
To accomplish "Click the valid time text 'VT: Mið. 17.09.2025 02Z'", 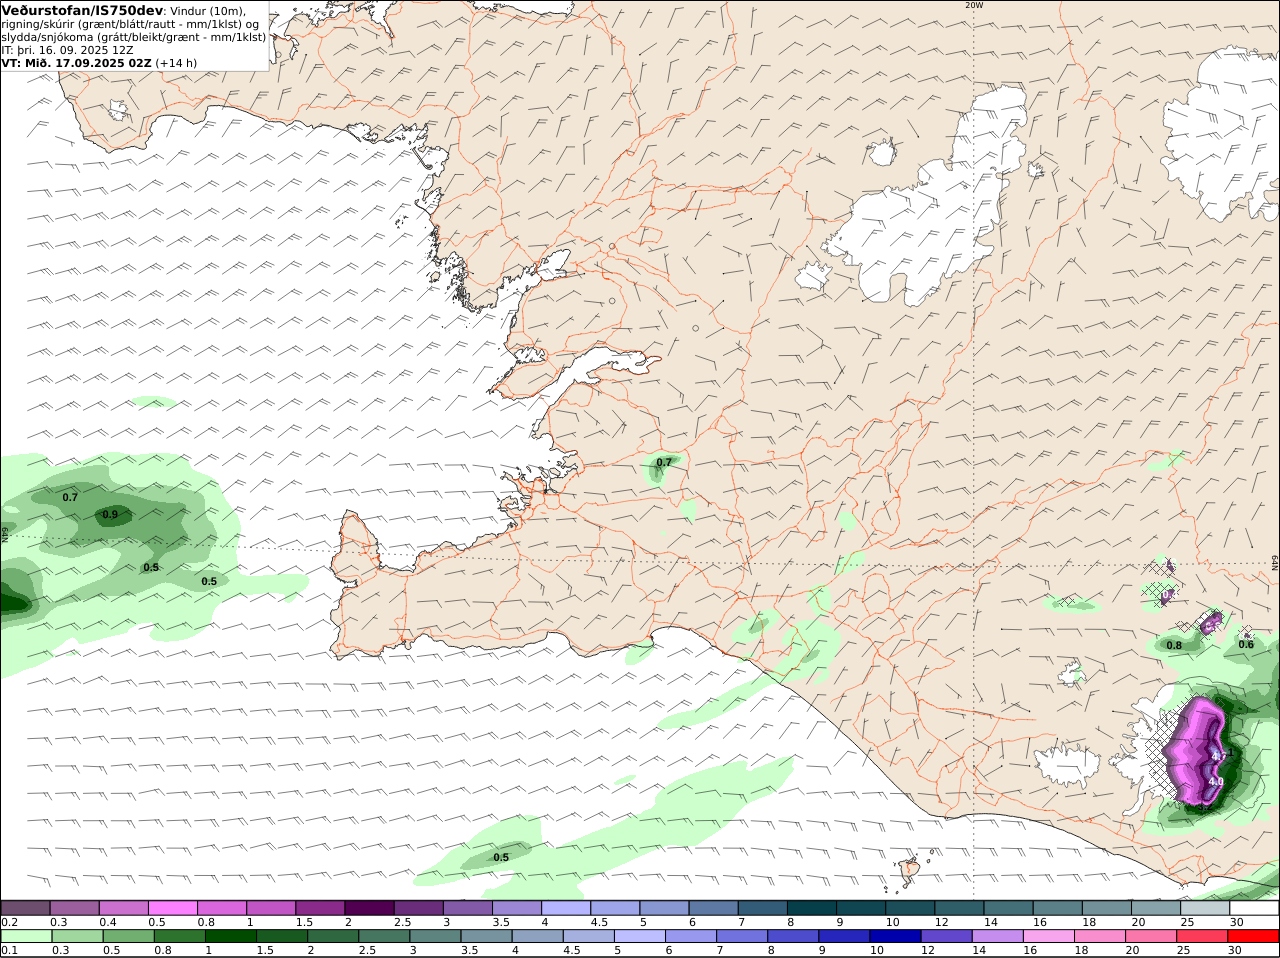I will pyautogui.click(x=76, y=62).
